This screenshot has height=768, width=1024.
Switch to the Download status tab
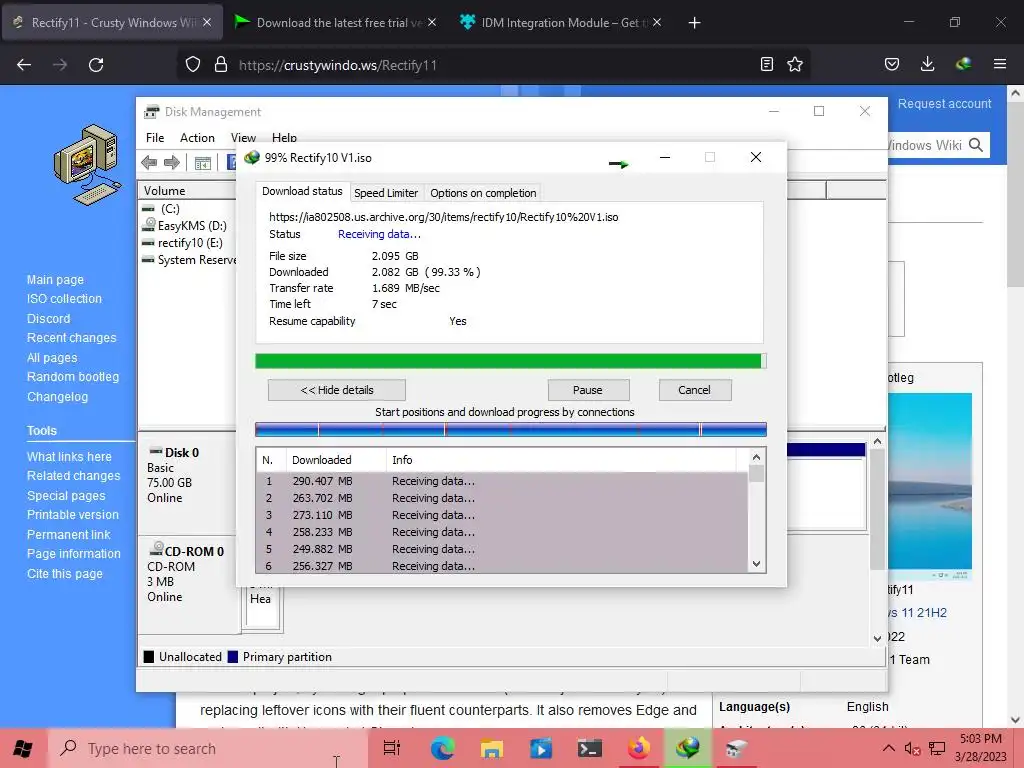click(302, 191)
